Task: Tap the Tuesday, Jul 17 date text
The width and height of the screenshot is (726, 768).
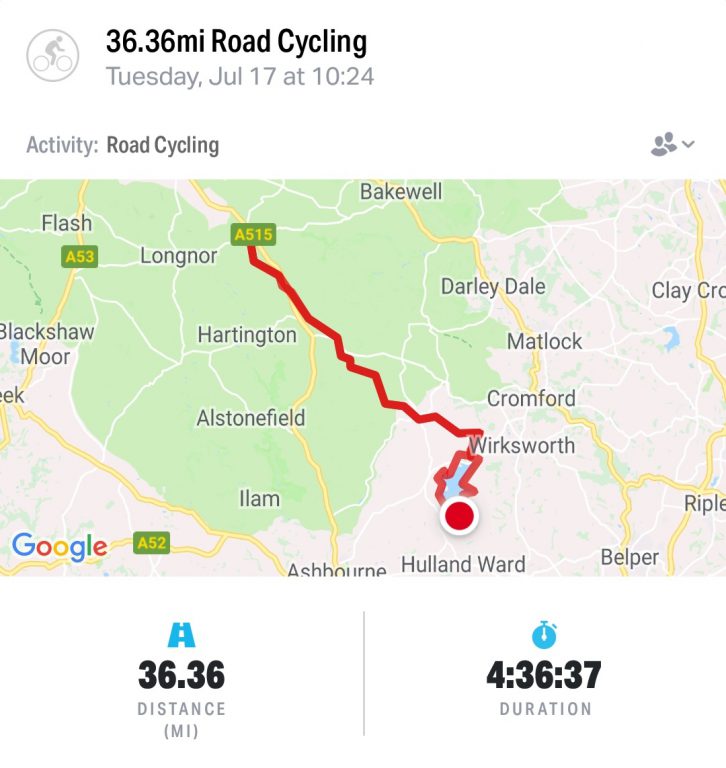Action: tap(240, 76)
